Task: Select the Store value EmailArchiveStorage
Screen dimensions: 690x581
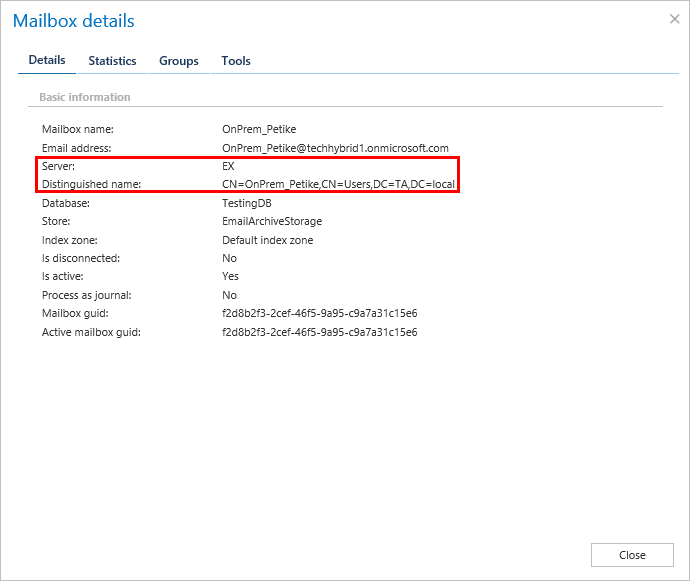Action: pos(272,221)
